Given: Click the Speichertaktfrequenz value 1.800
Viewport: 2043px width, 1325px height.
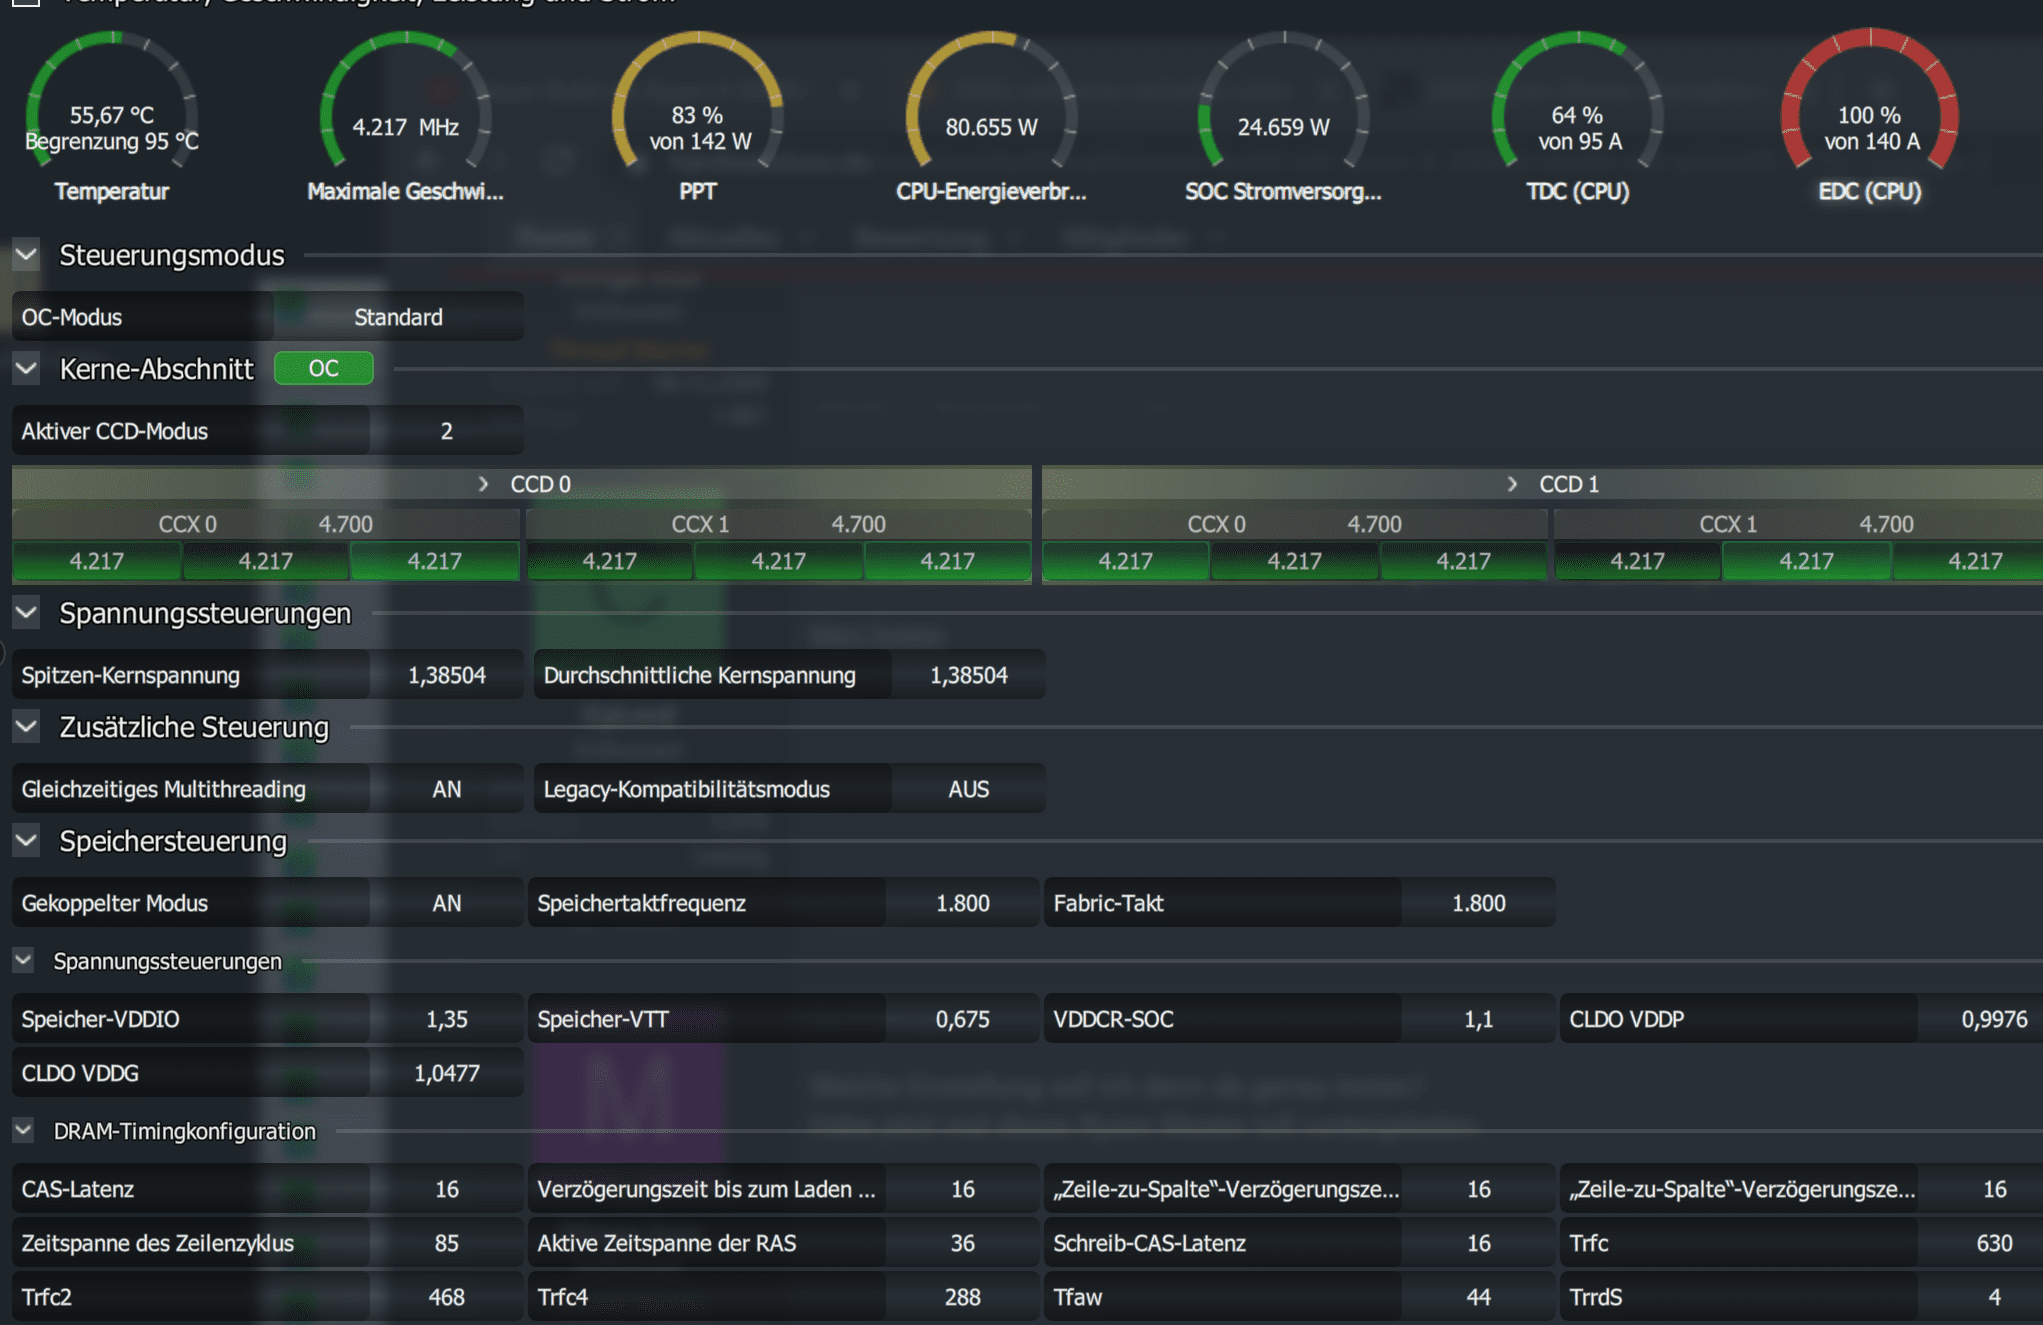Looking at the screenshot, I should click(x=962, y=903).
